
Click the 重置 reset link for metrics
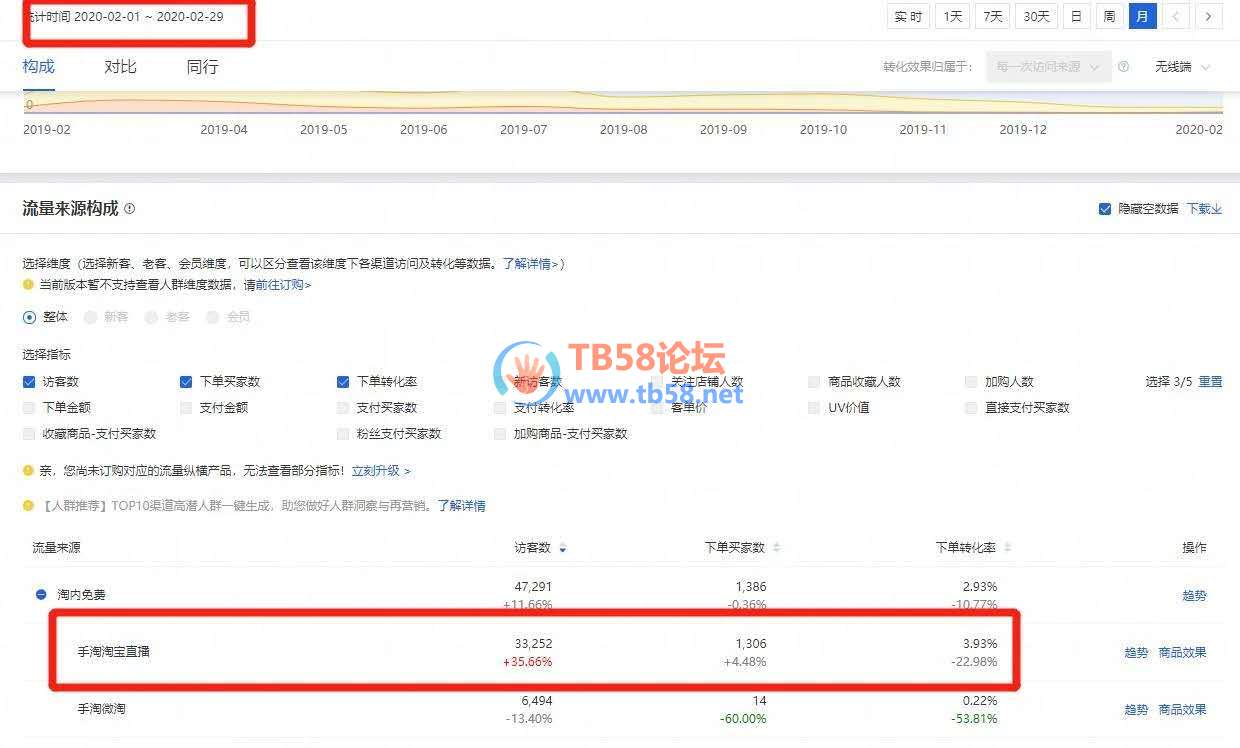click(x=1210, y=381)
